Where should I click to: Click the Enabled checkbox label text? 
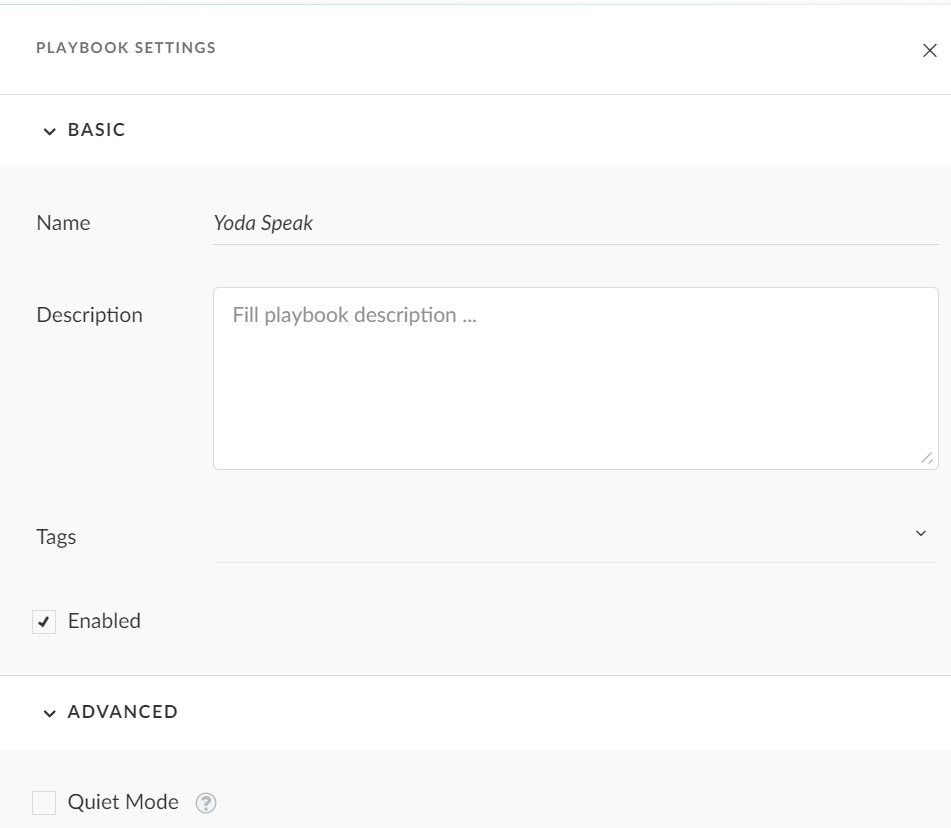[104, 621]
